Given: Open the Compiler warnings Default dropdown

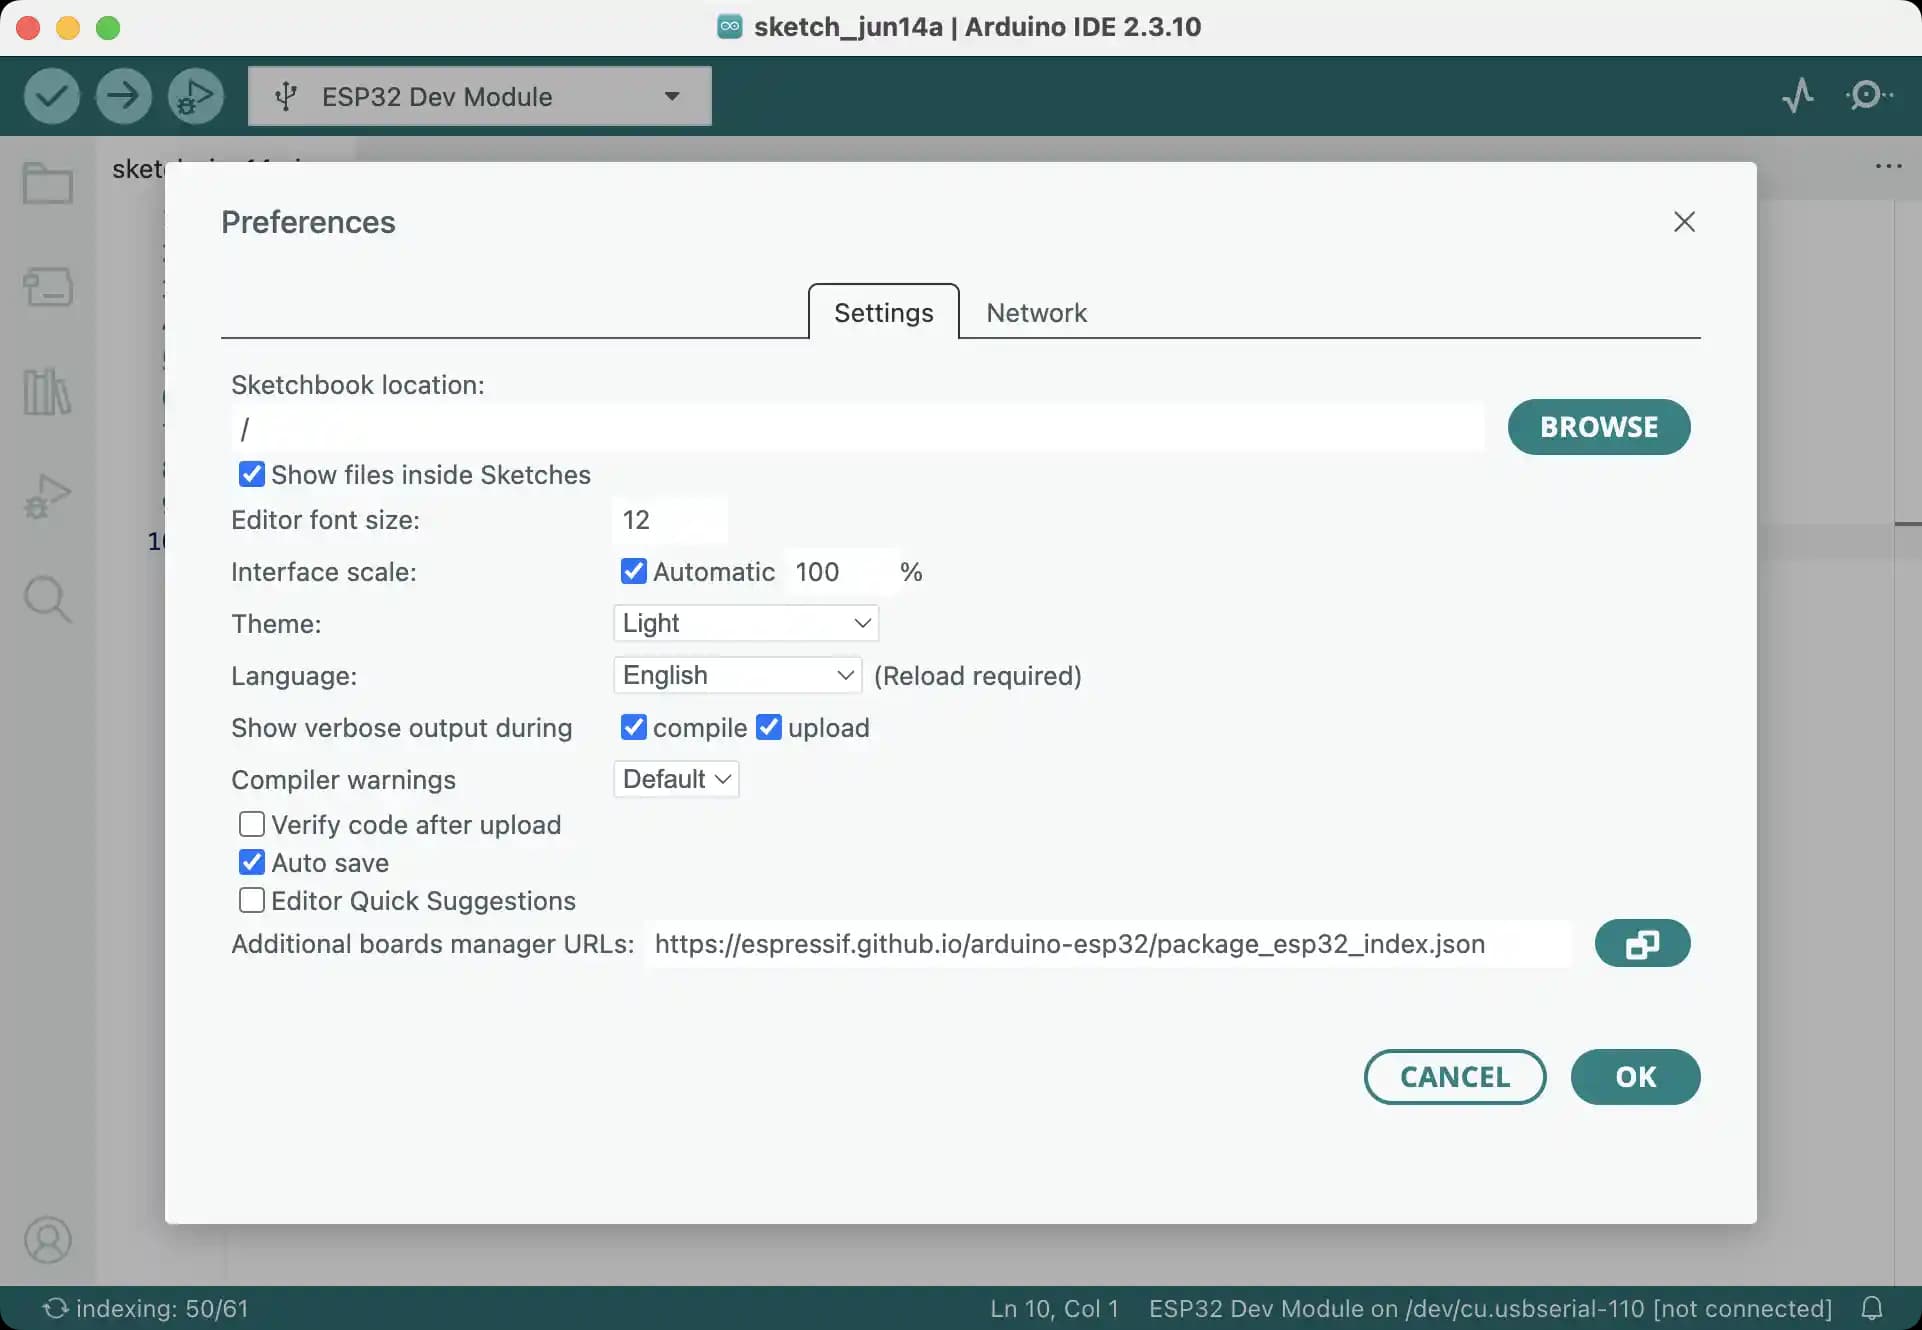Looking at the screenshot, I should coord(676,779).
